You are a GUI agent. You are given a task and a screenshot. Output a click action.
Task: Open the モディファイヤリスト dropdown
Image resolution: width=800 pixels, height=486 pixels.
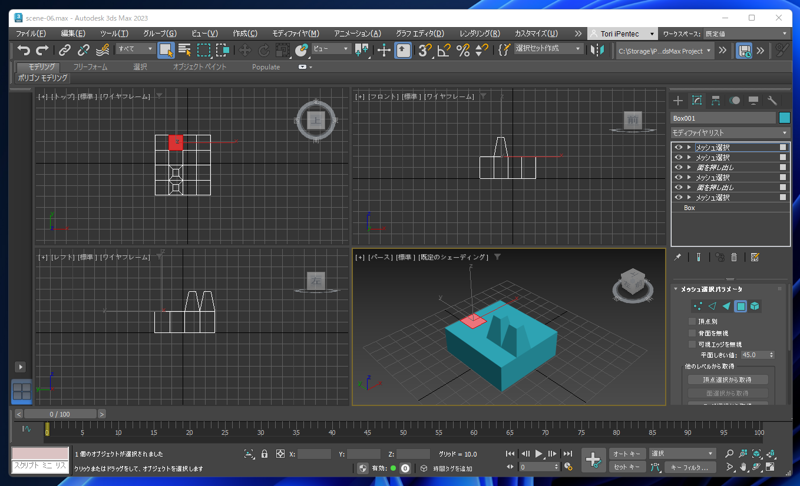[x=730, y=133]
